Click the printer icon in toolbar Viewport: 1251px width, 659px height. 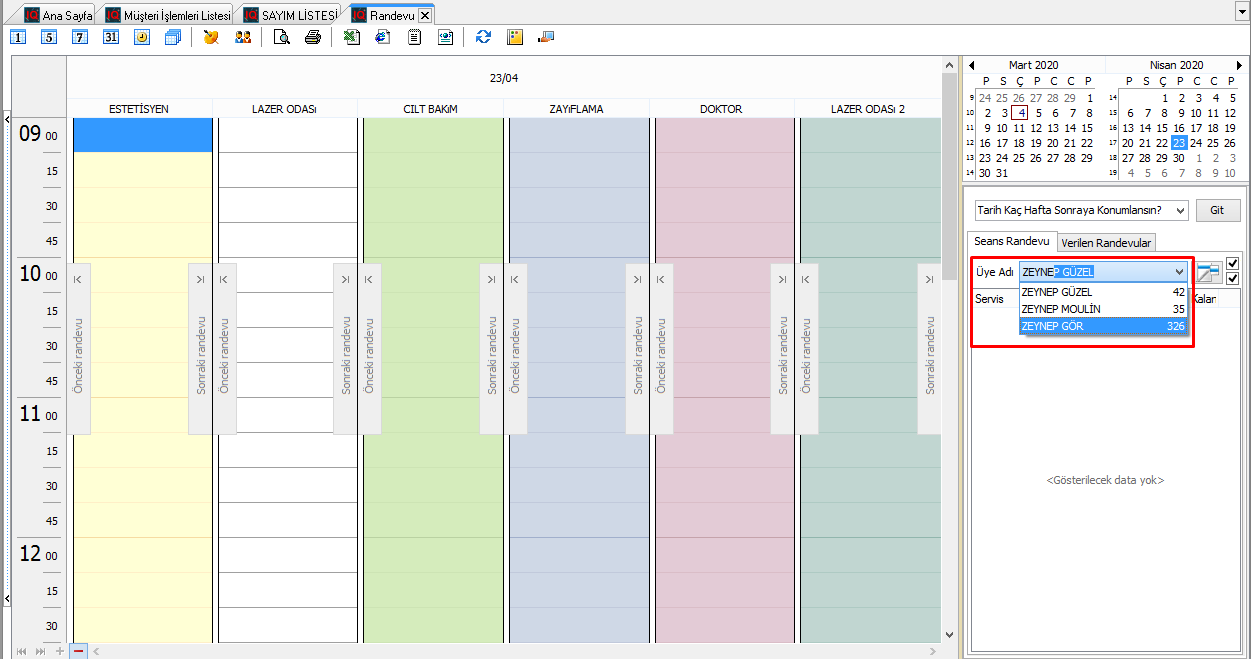click(313, 37)
